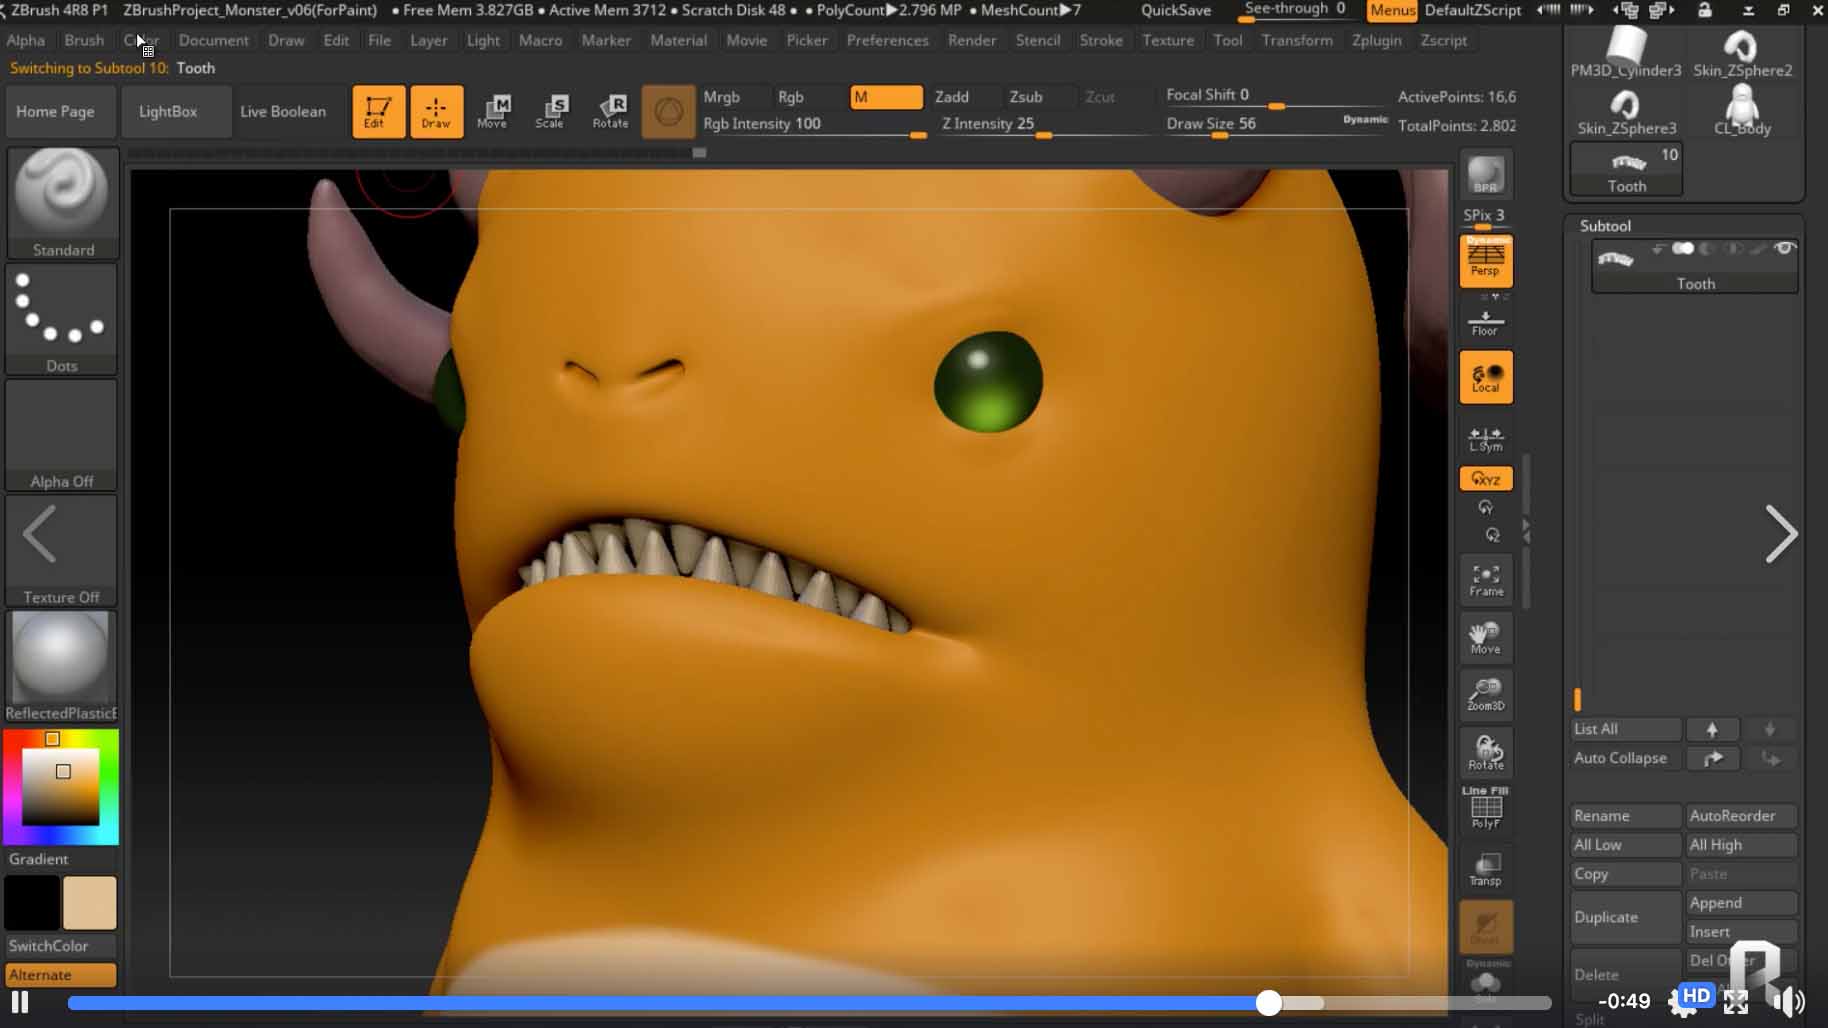Toggle the Floor grid icon
The image size is (1828, 1028).
tap(1485, 322)
